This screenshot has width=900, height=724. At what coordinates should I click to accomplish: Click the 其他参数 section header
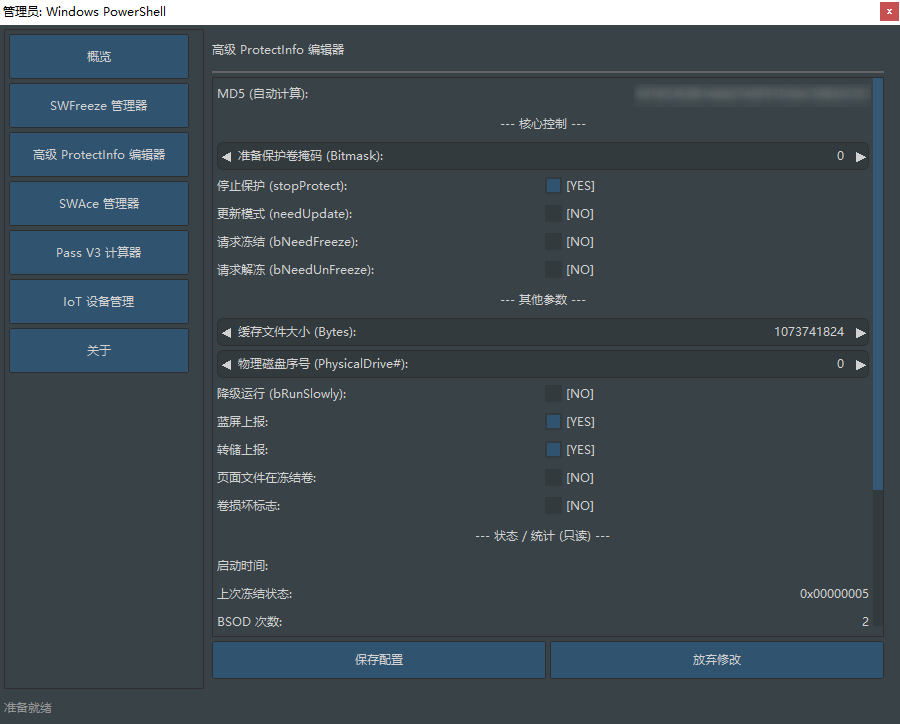[542, 300]
